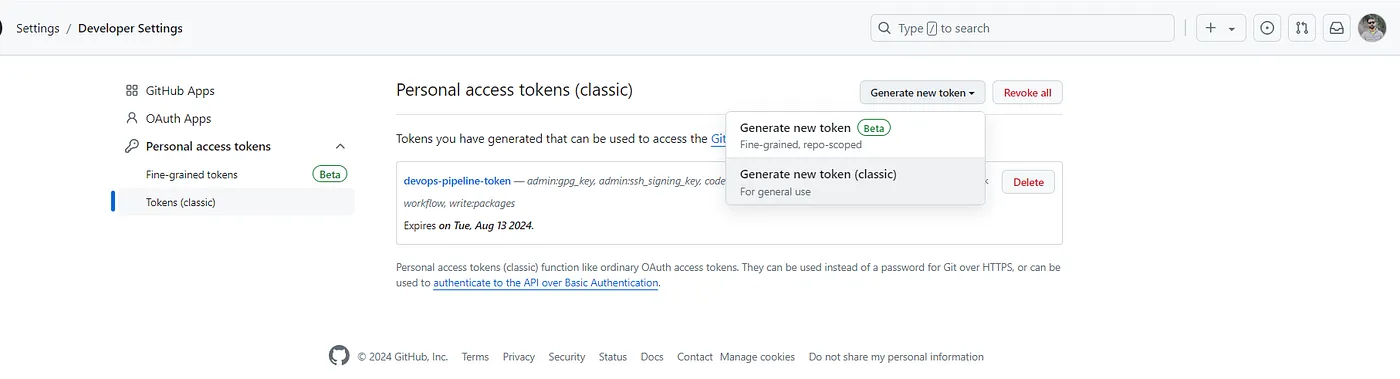Open the issues icon in header
The width and height of the screenshot is (1400, 379).
tap(1267, 28)
